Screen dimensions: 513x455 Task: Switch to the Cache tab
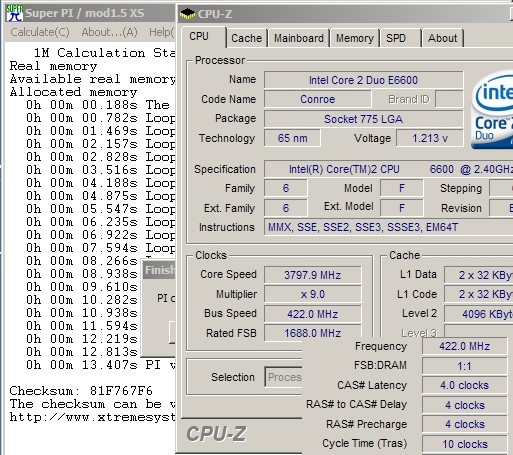click(x=247, y=38)
